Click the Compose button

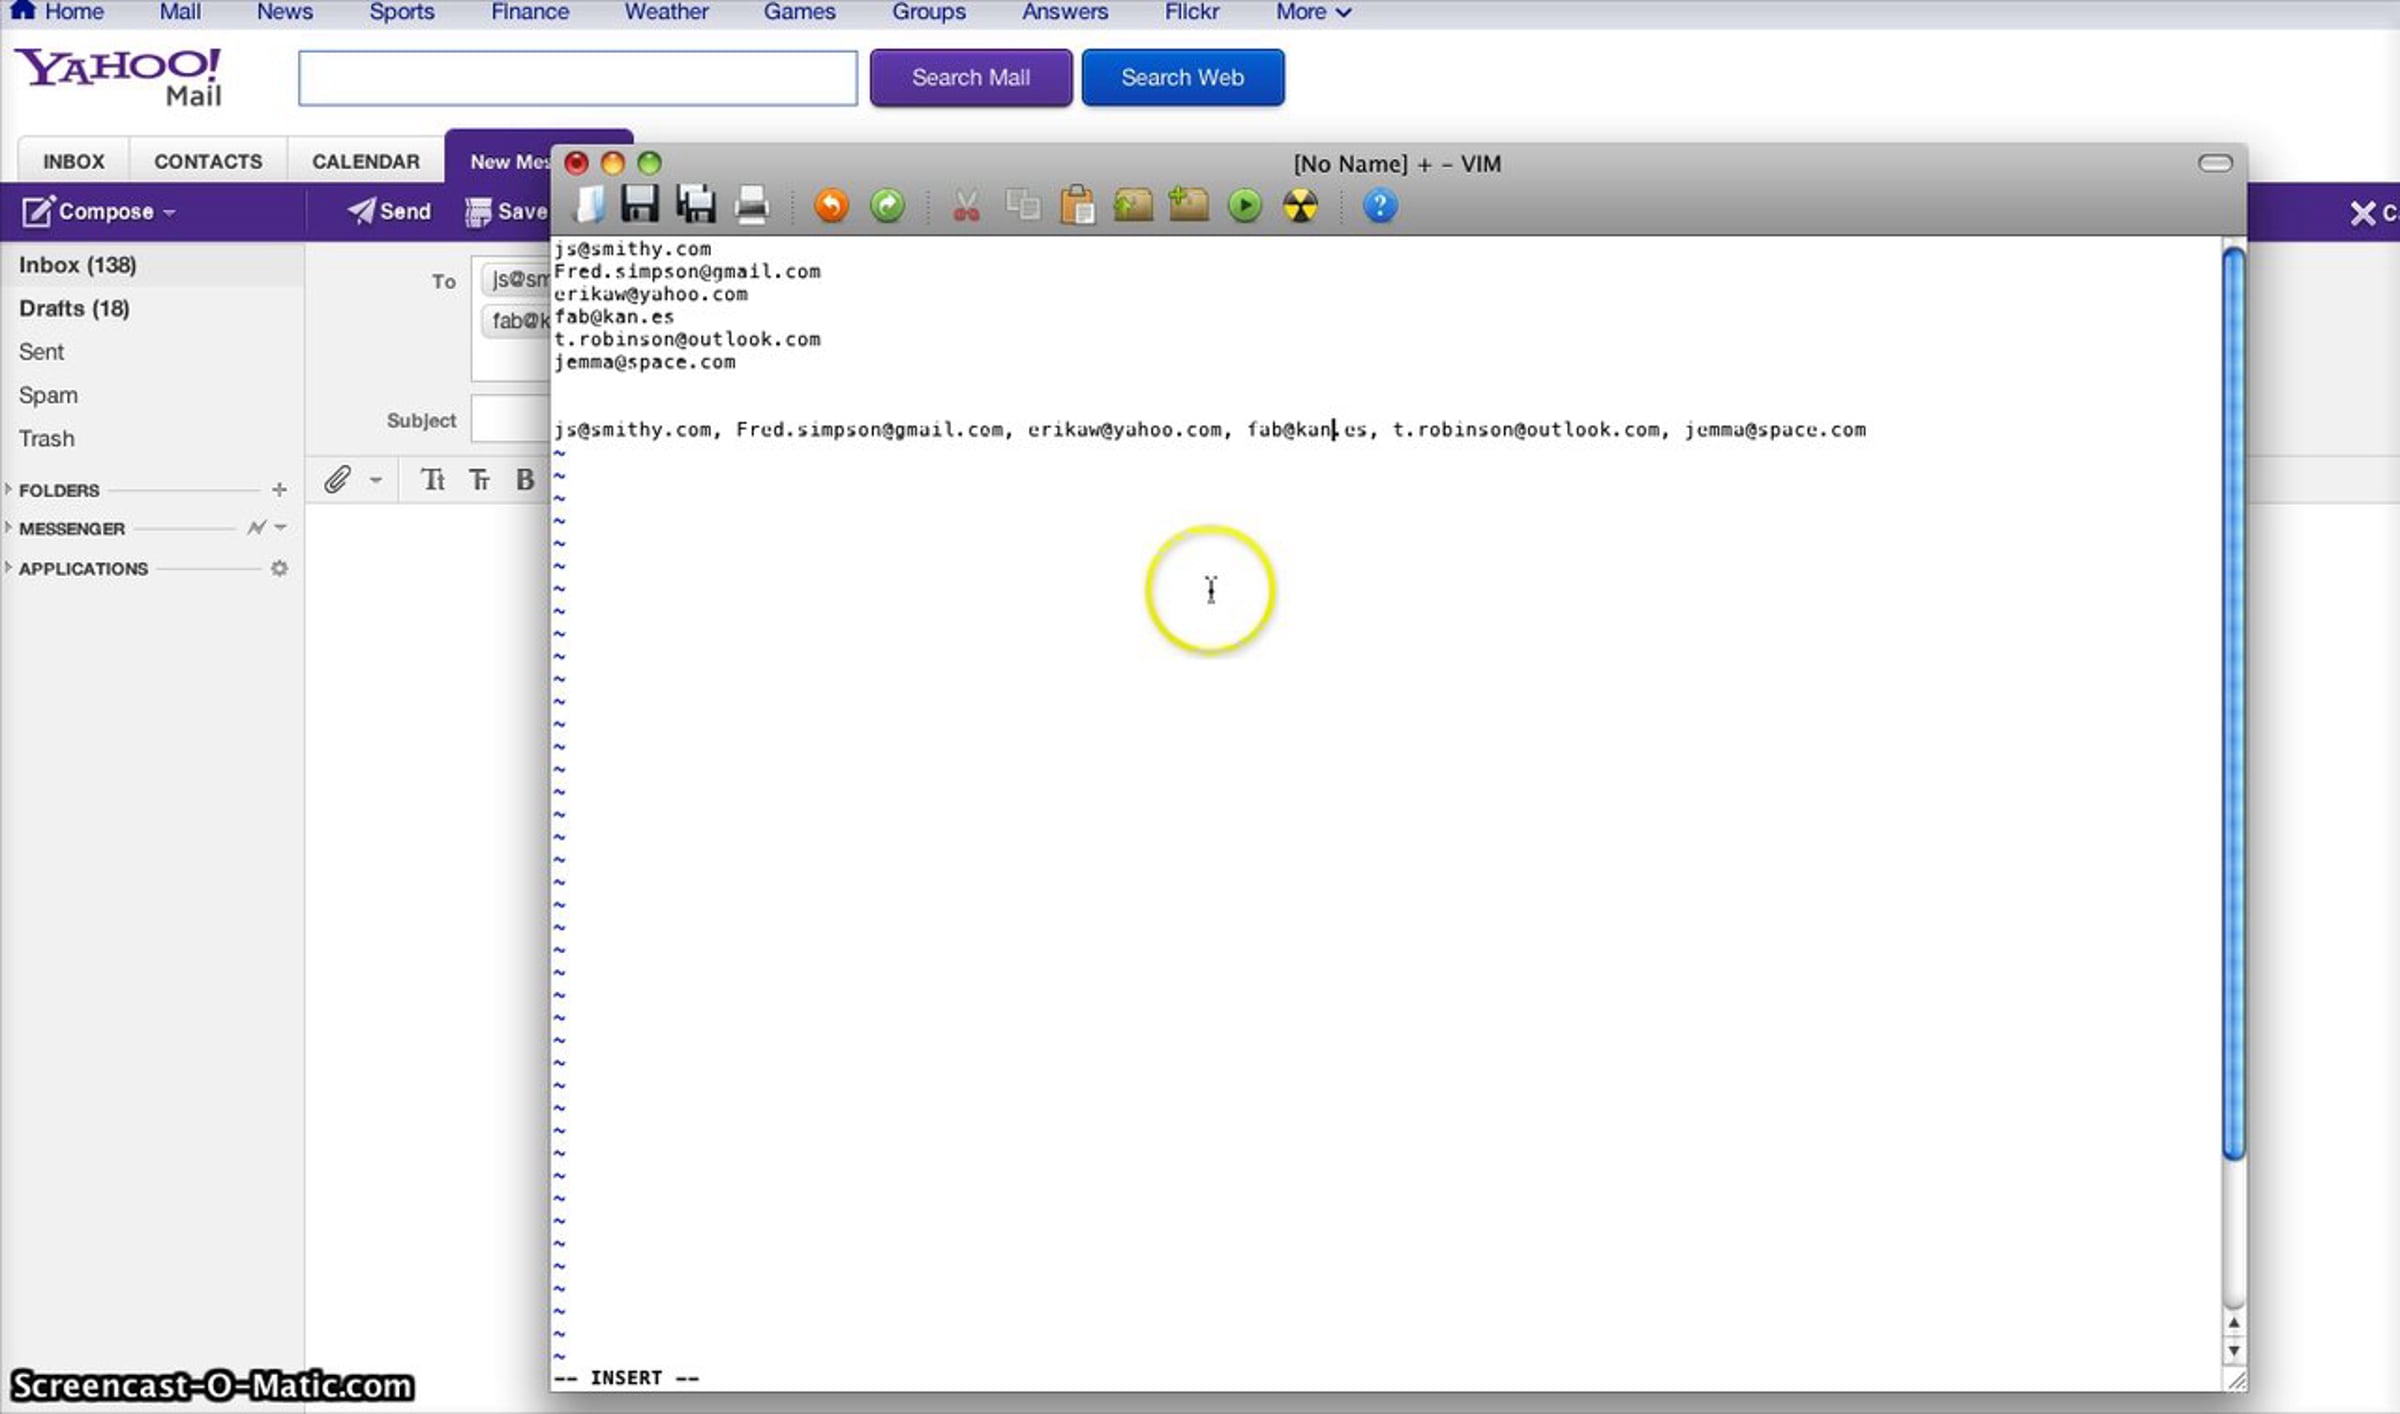click(x=88, y=212)
